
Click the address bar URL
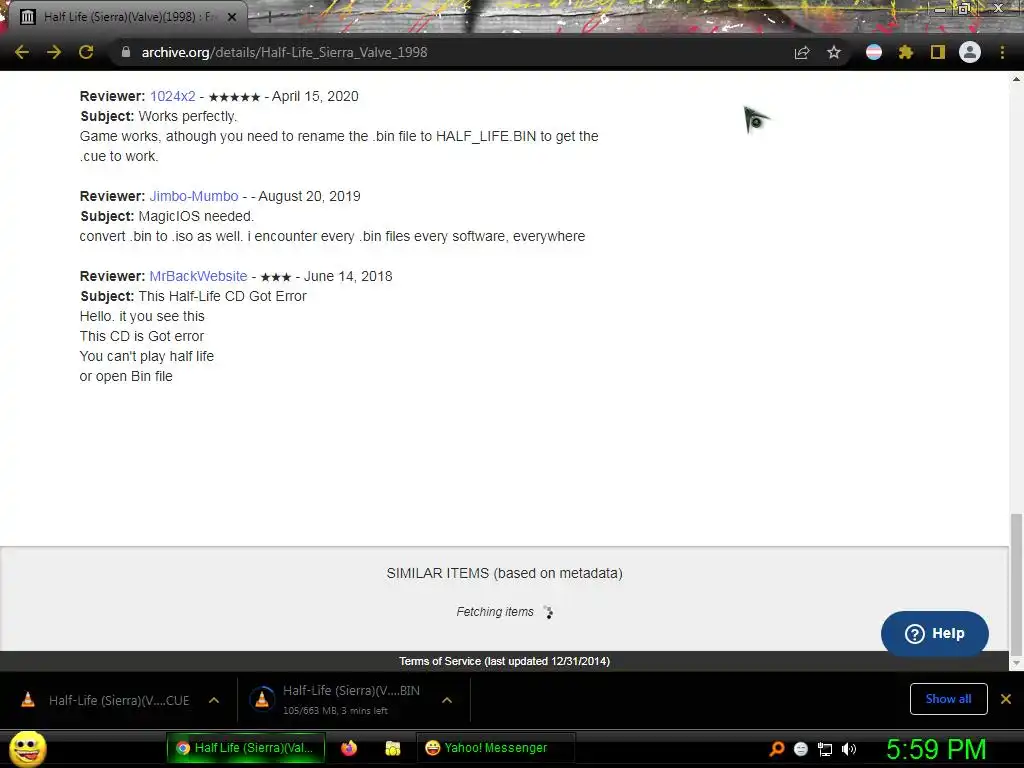[284, 52]
